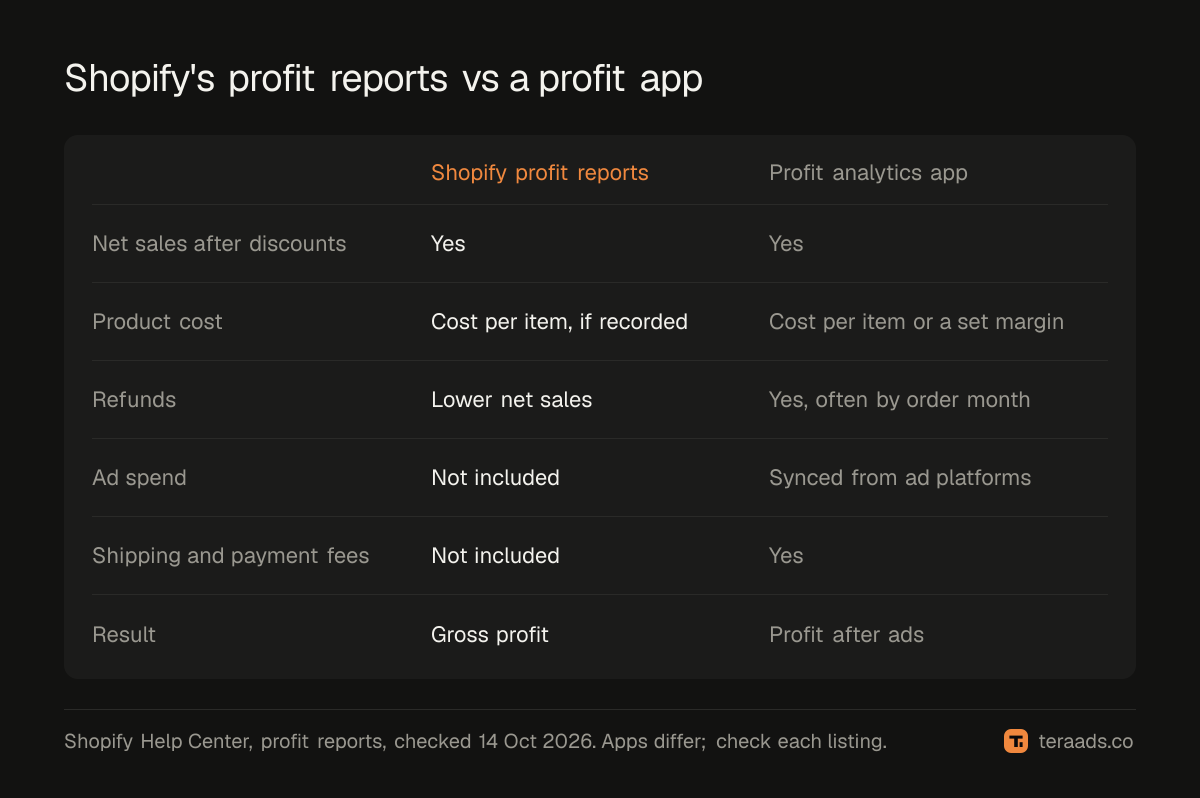This screenshot has height=798, width=1200.
Task: Select the "Profit after ads" cell
Action: tap(846, 634)
